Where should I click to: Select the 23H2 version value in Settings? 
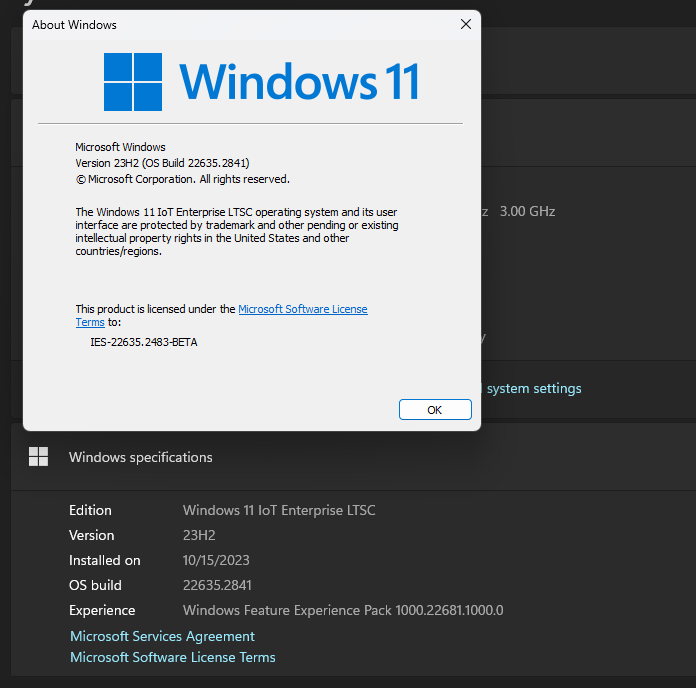pyautogui.click(x=199, y=535)
